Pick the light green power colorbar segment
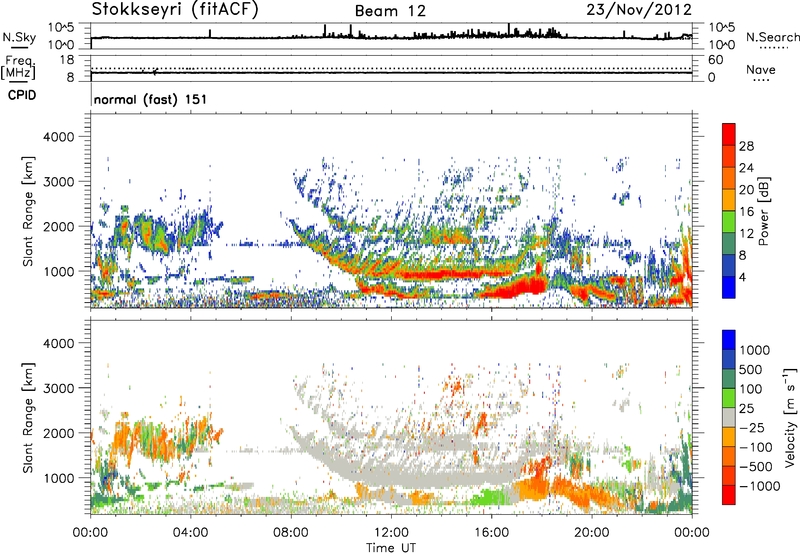Screen dimensions: 800x554 coord(729,221)
